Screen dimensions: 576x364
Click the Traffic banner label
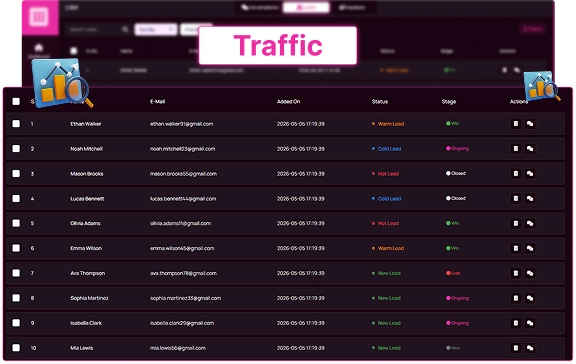click(x=278, y=46)
